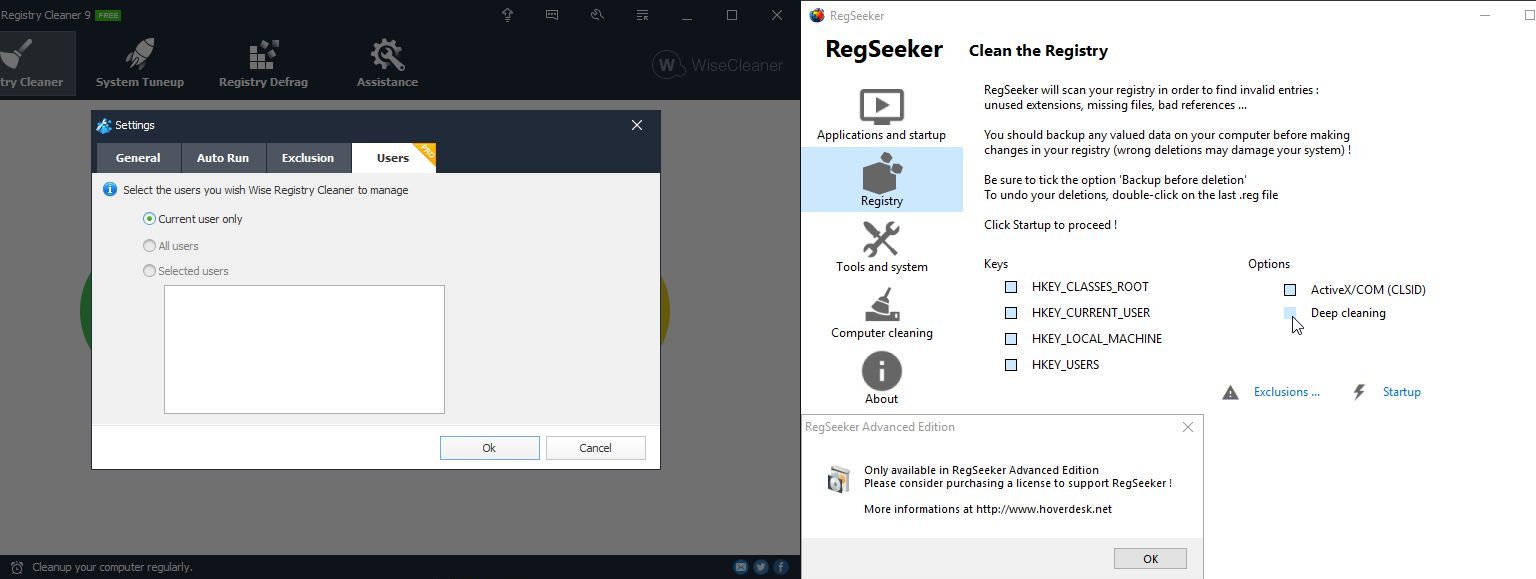Image resolution: width=1536 pixels, height=579 pixels.
Task: Click the lightning bolt icon beside Startup
Action: coord(1359,392)
